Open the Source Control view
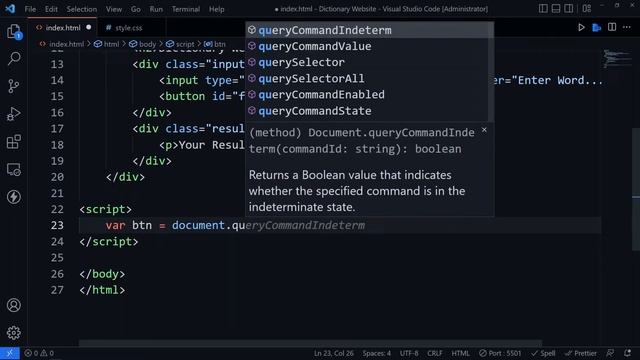640x360 pixels. (x=13, y=86)
